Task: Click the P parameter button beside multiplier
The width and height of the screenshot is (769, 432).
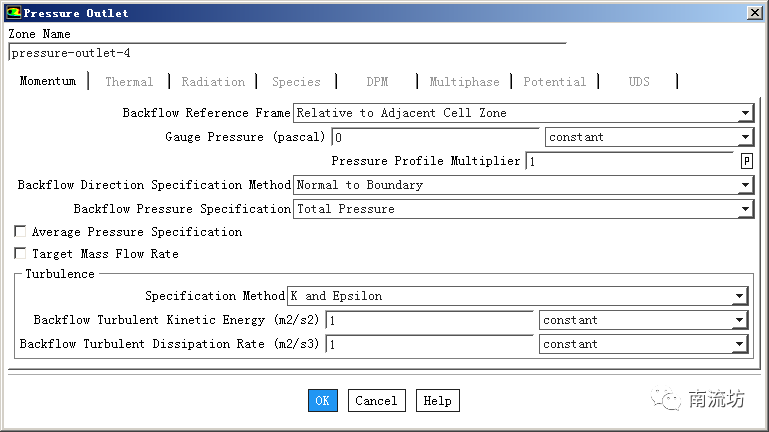Action: 746,161
